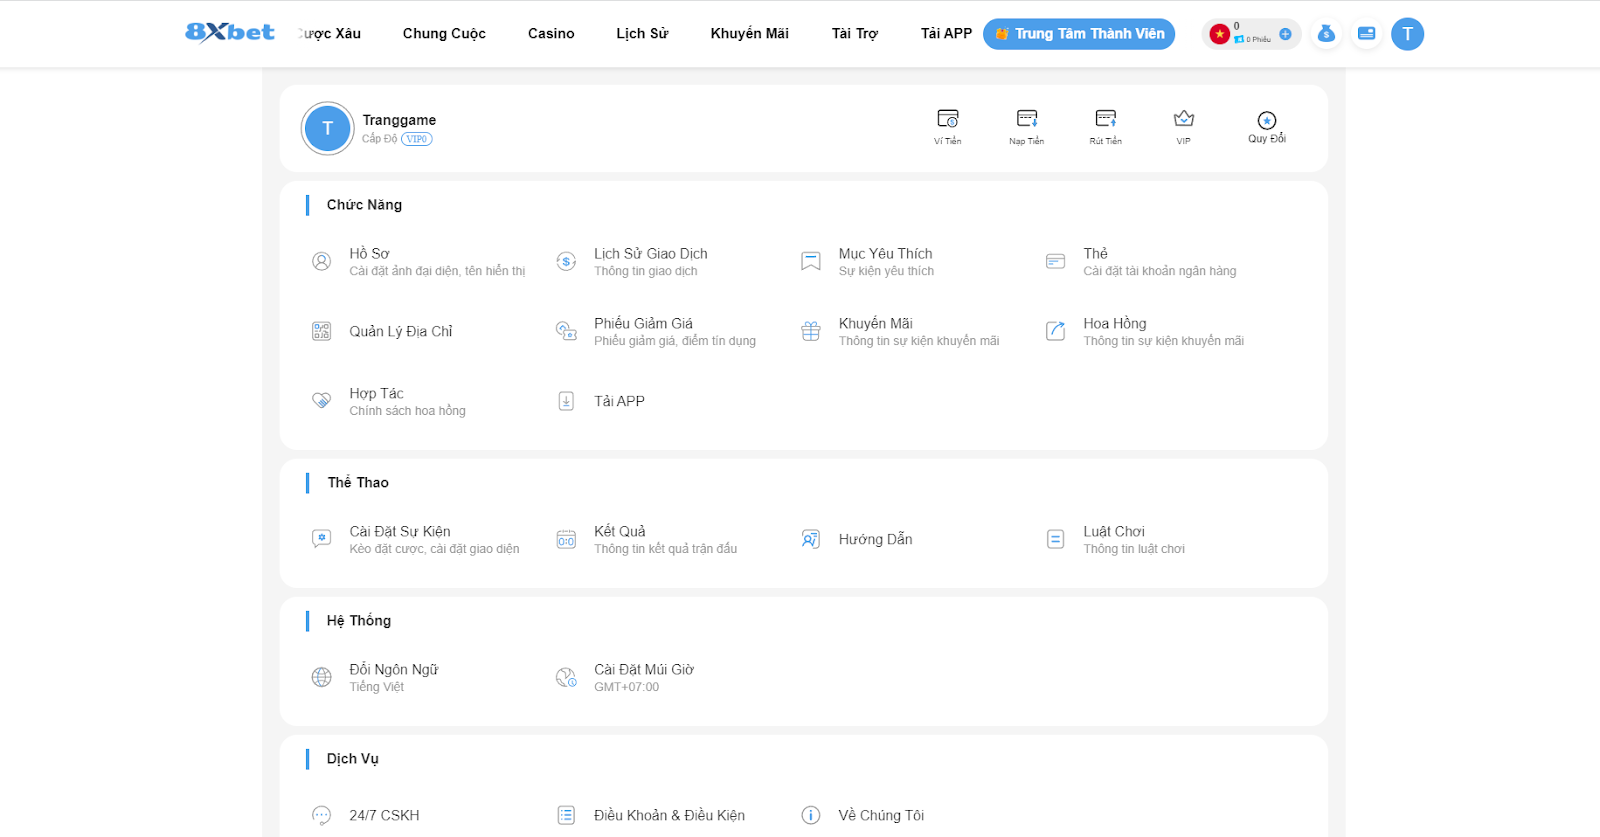Open the VIP crown icon

1184,118
